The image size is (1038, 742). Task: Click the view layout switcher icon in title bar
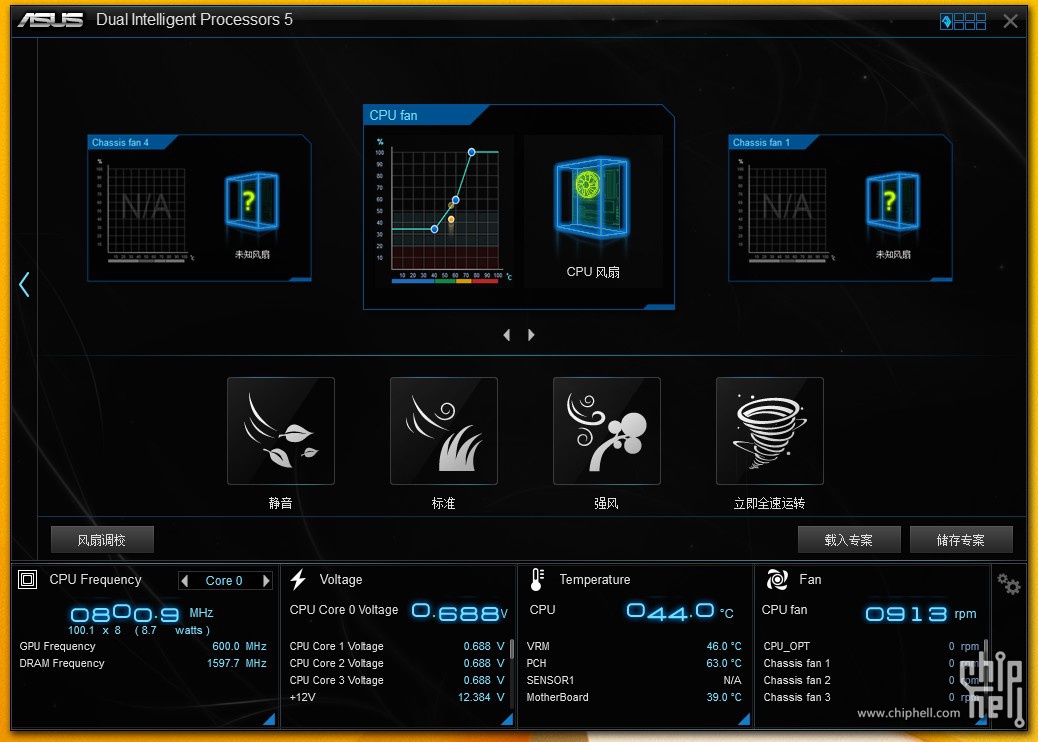pyautogui.click(x=963, y=21)
